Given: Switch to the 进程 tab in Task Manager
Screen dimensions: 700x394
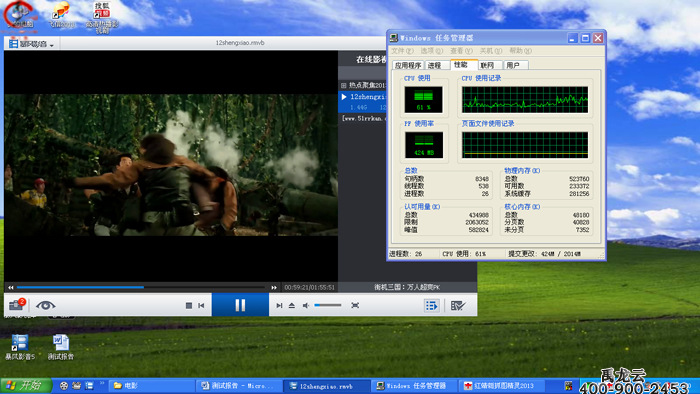Looking at the screenshot, I should [x=436, y=66].
